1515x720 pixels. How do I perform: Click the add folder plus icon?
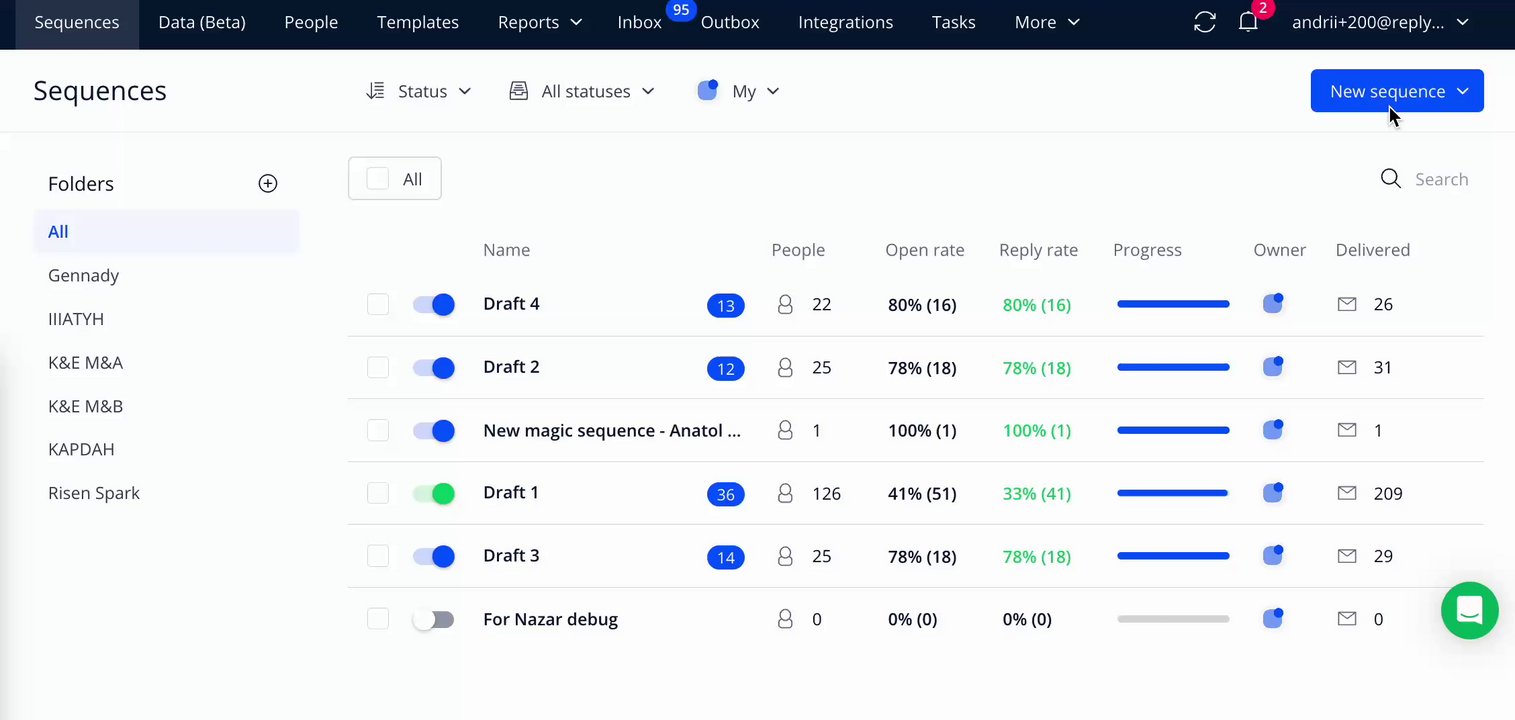268,183
